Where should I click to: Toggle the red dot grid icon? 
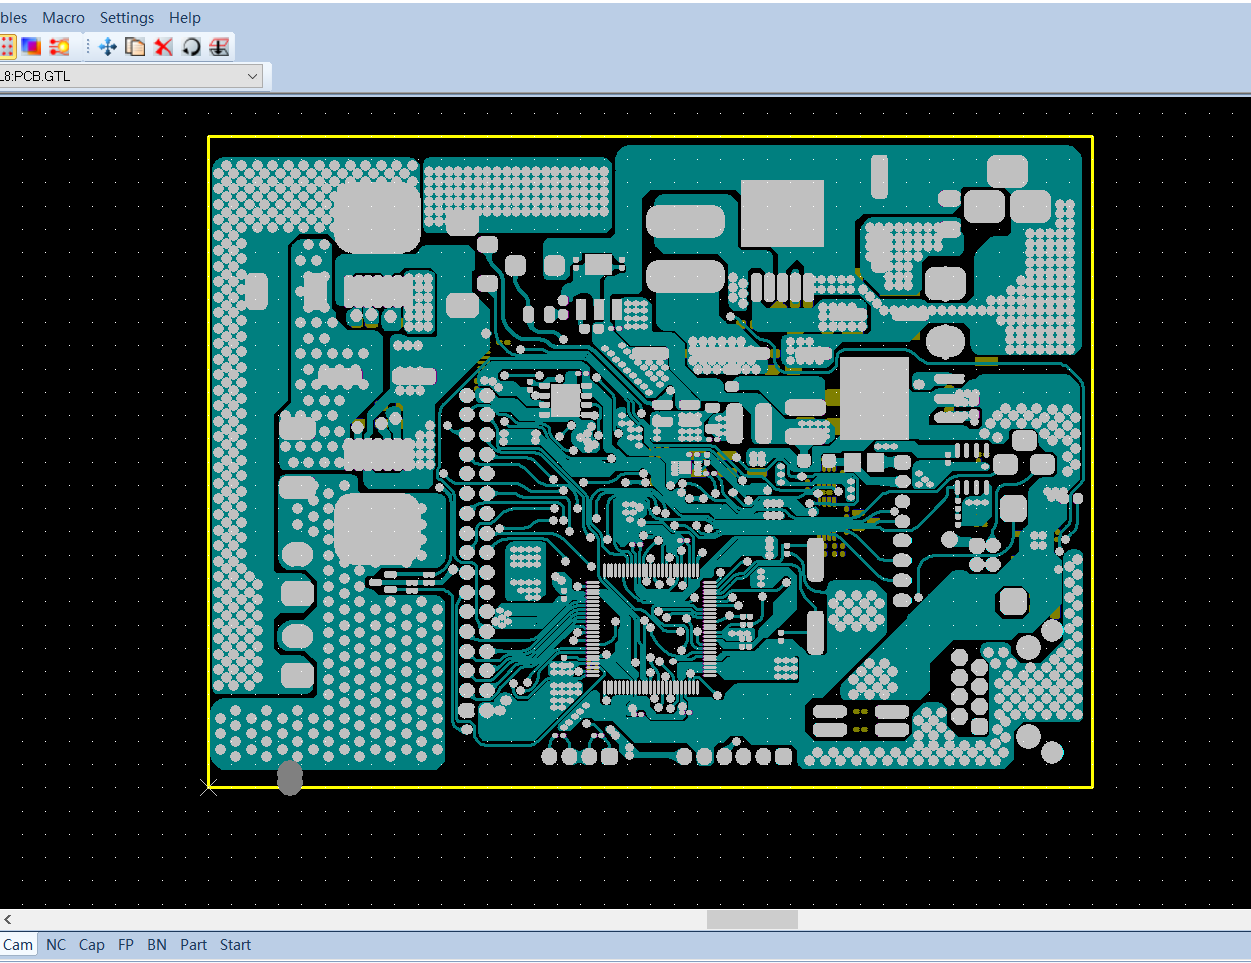7,46
